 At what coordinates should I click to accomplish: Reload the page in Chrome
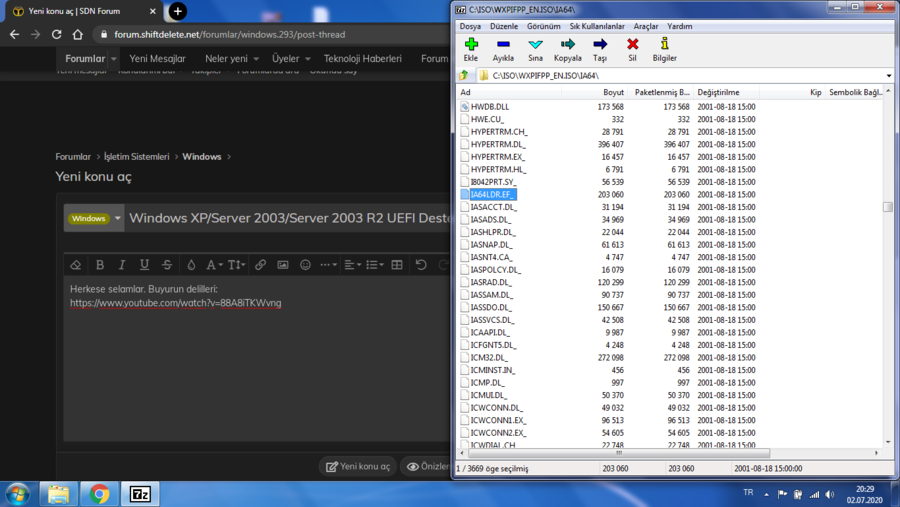click(x=56, y=34)
